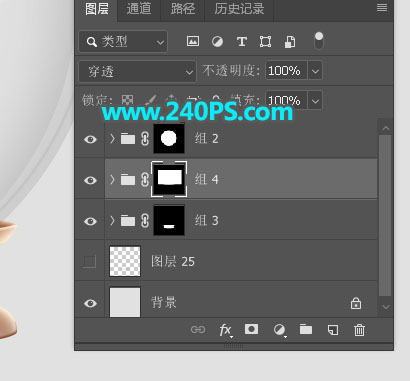Click the 背景 layer lock icon
The height and width of the screenshot is (381, 410).
(x=356, y=303)
